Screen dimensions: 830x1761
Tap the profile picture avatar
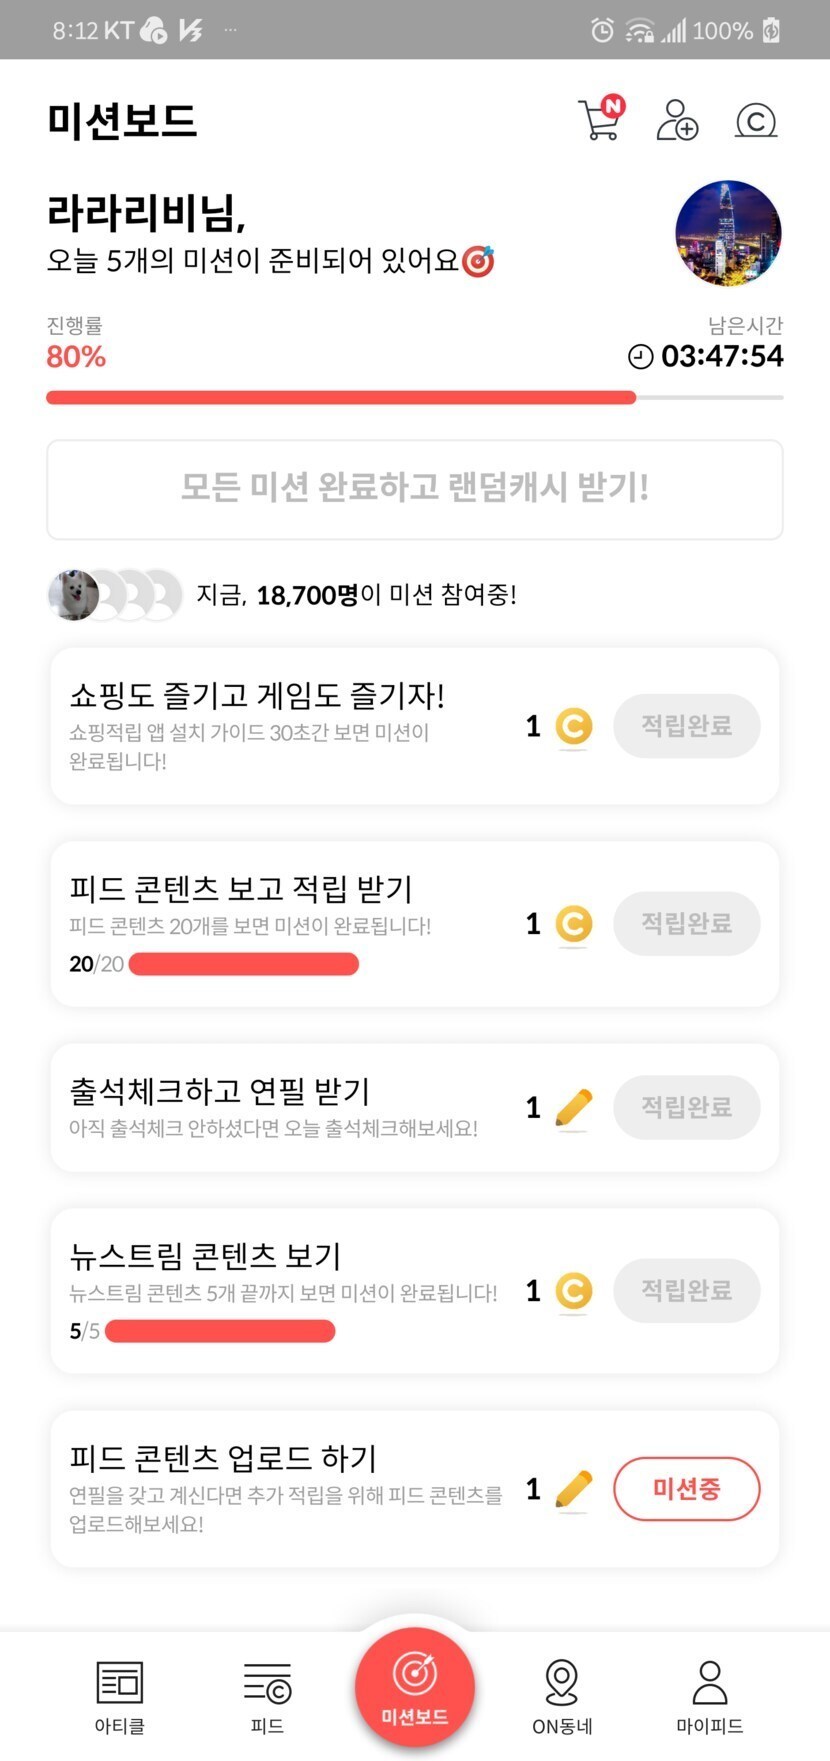click(x=728, y=233)
